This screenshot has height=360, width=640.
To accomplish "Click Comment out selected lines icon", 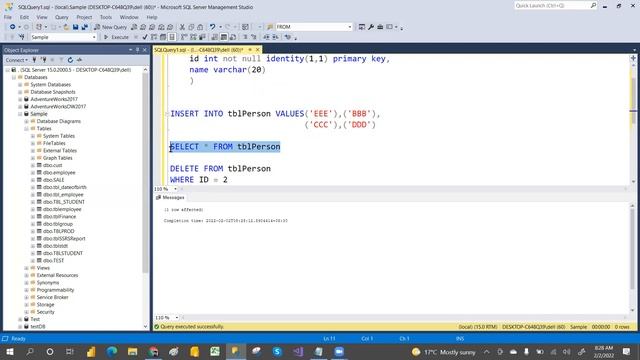I will (245, 37).
